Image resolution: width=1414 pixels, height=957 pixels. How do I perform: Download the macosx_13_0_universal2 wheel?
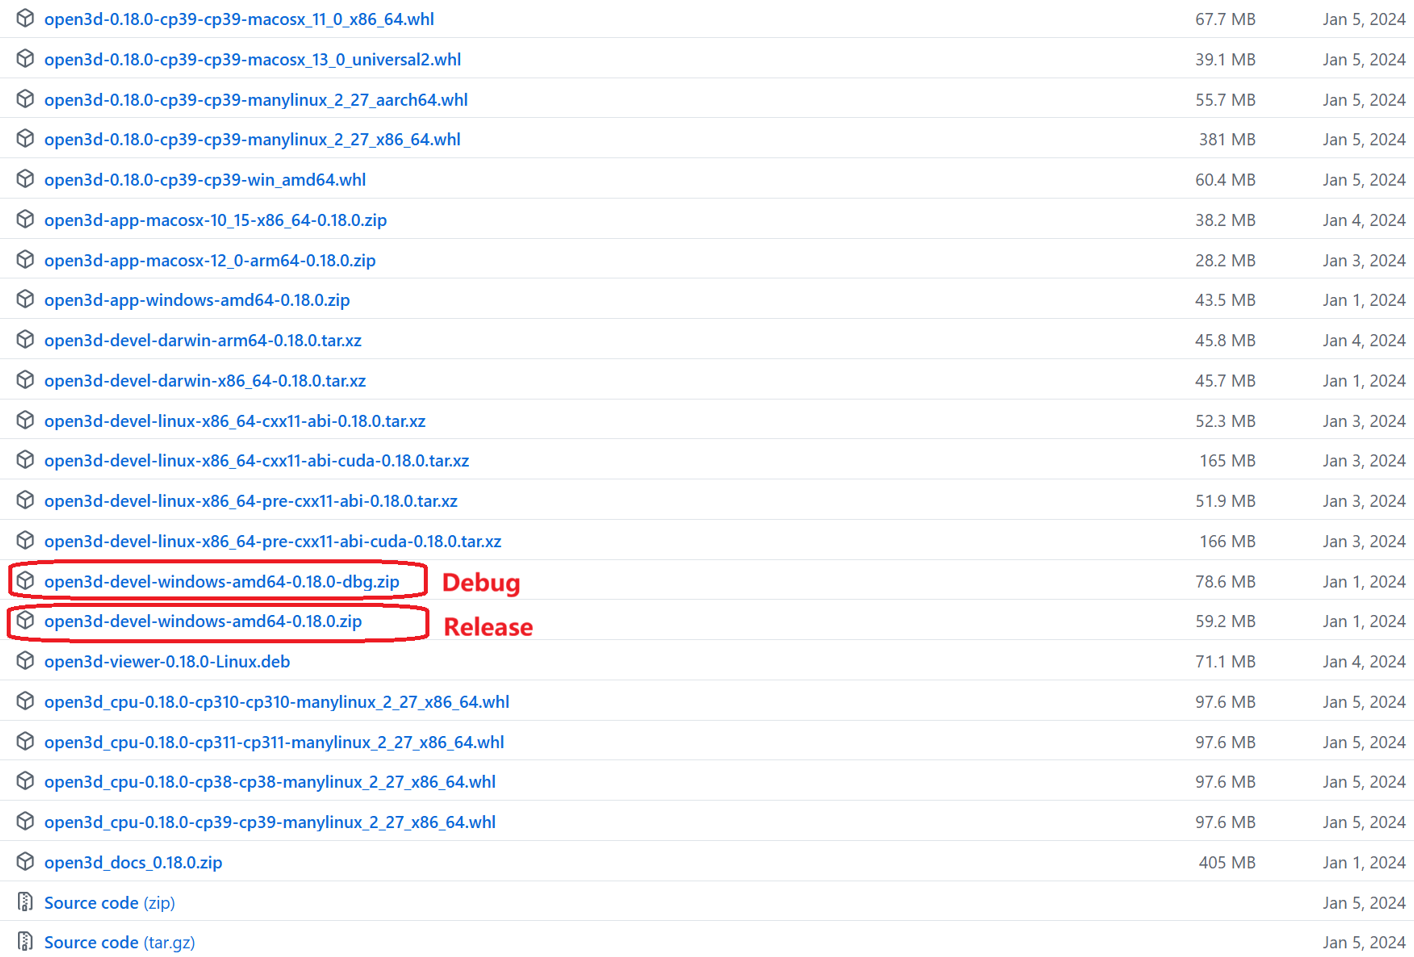pyautogui.click(x=252, y=59)
